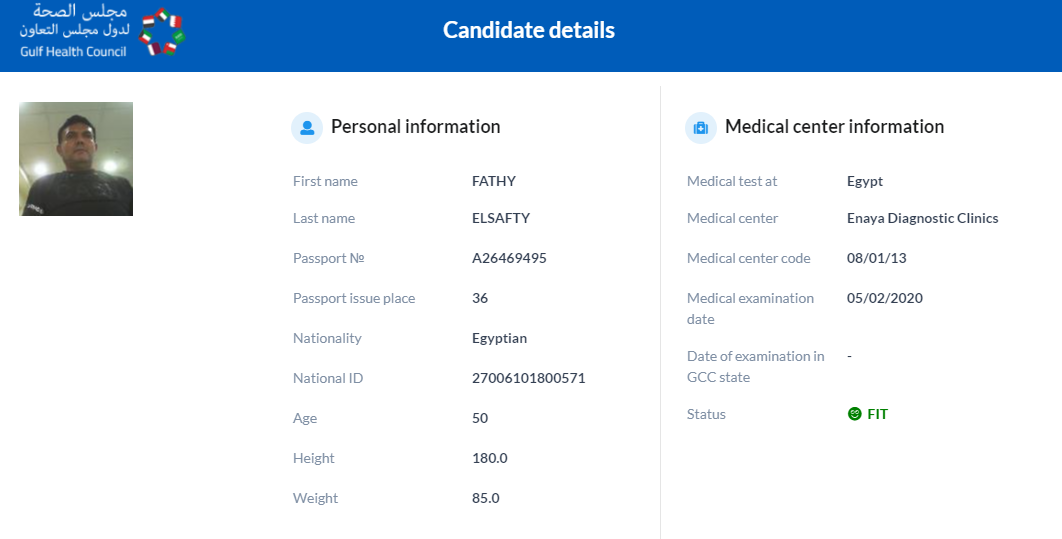Image resolution: width=1062 pixels, height=539 pixels.
Task: Click the passport number A26469495
Action: pyautogui.click(x=509, y=258)
